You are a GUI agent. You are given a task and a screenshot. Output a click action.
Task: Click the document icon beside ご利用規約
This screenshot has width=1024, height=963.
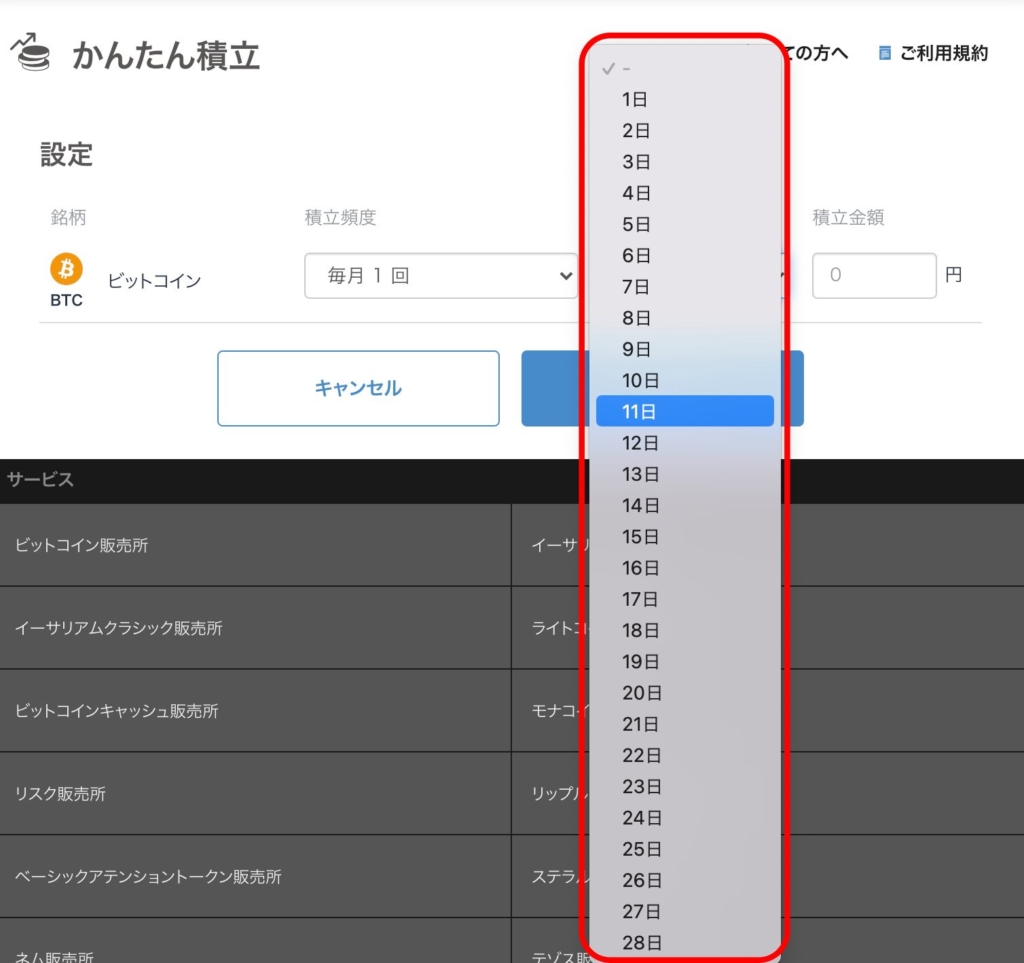(x=884, y=54)
